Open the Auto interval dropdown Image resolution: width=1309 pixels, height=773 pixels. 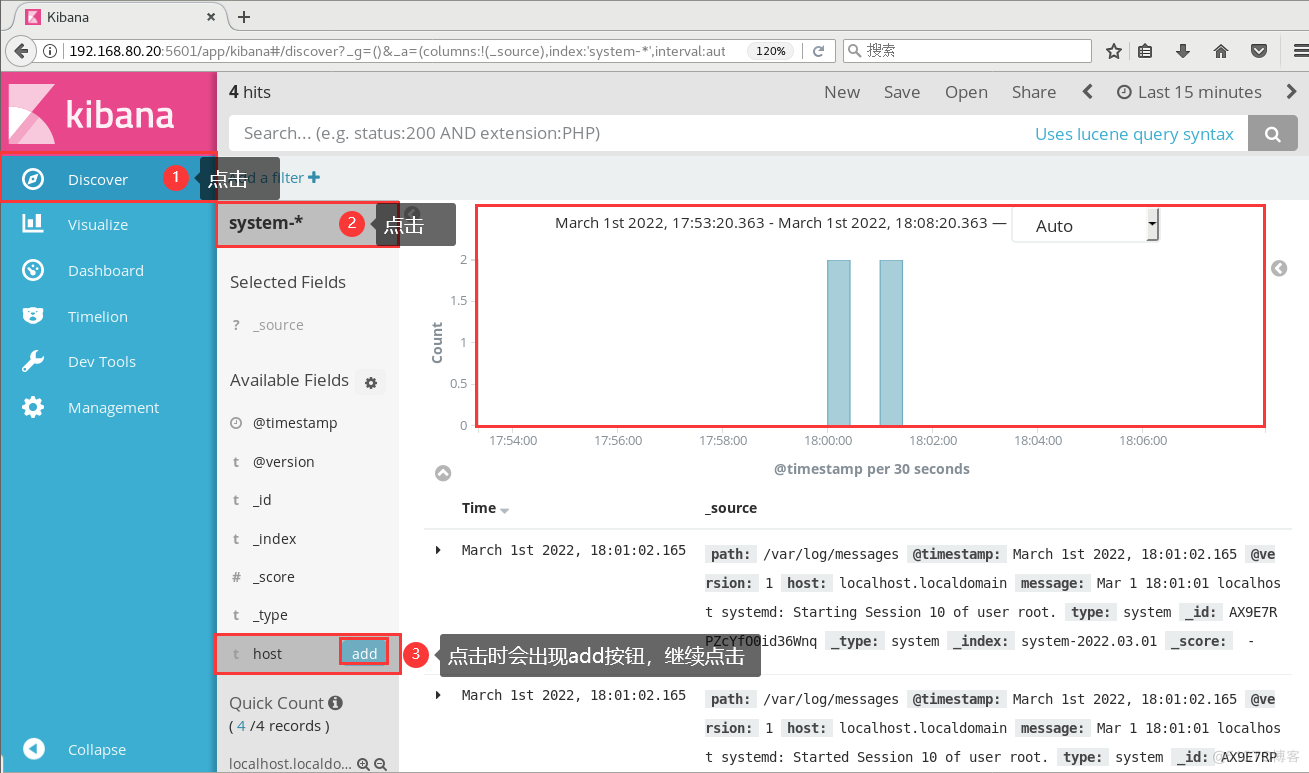click(x=1085, y=225)
